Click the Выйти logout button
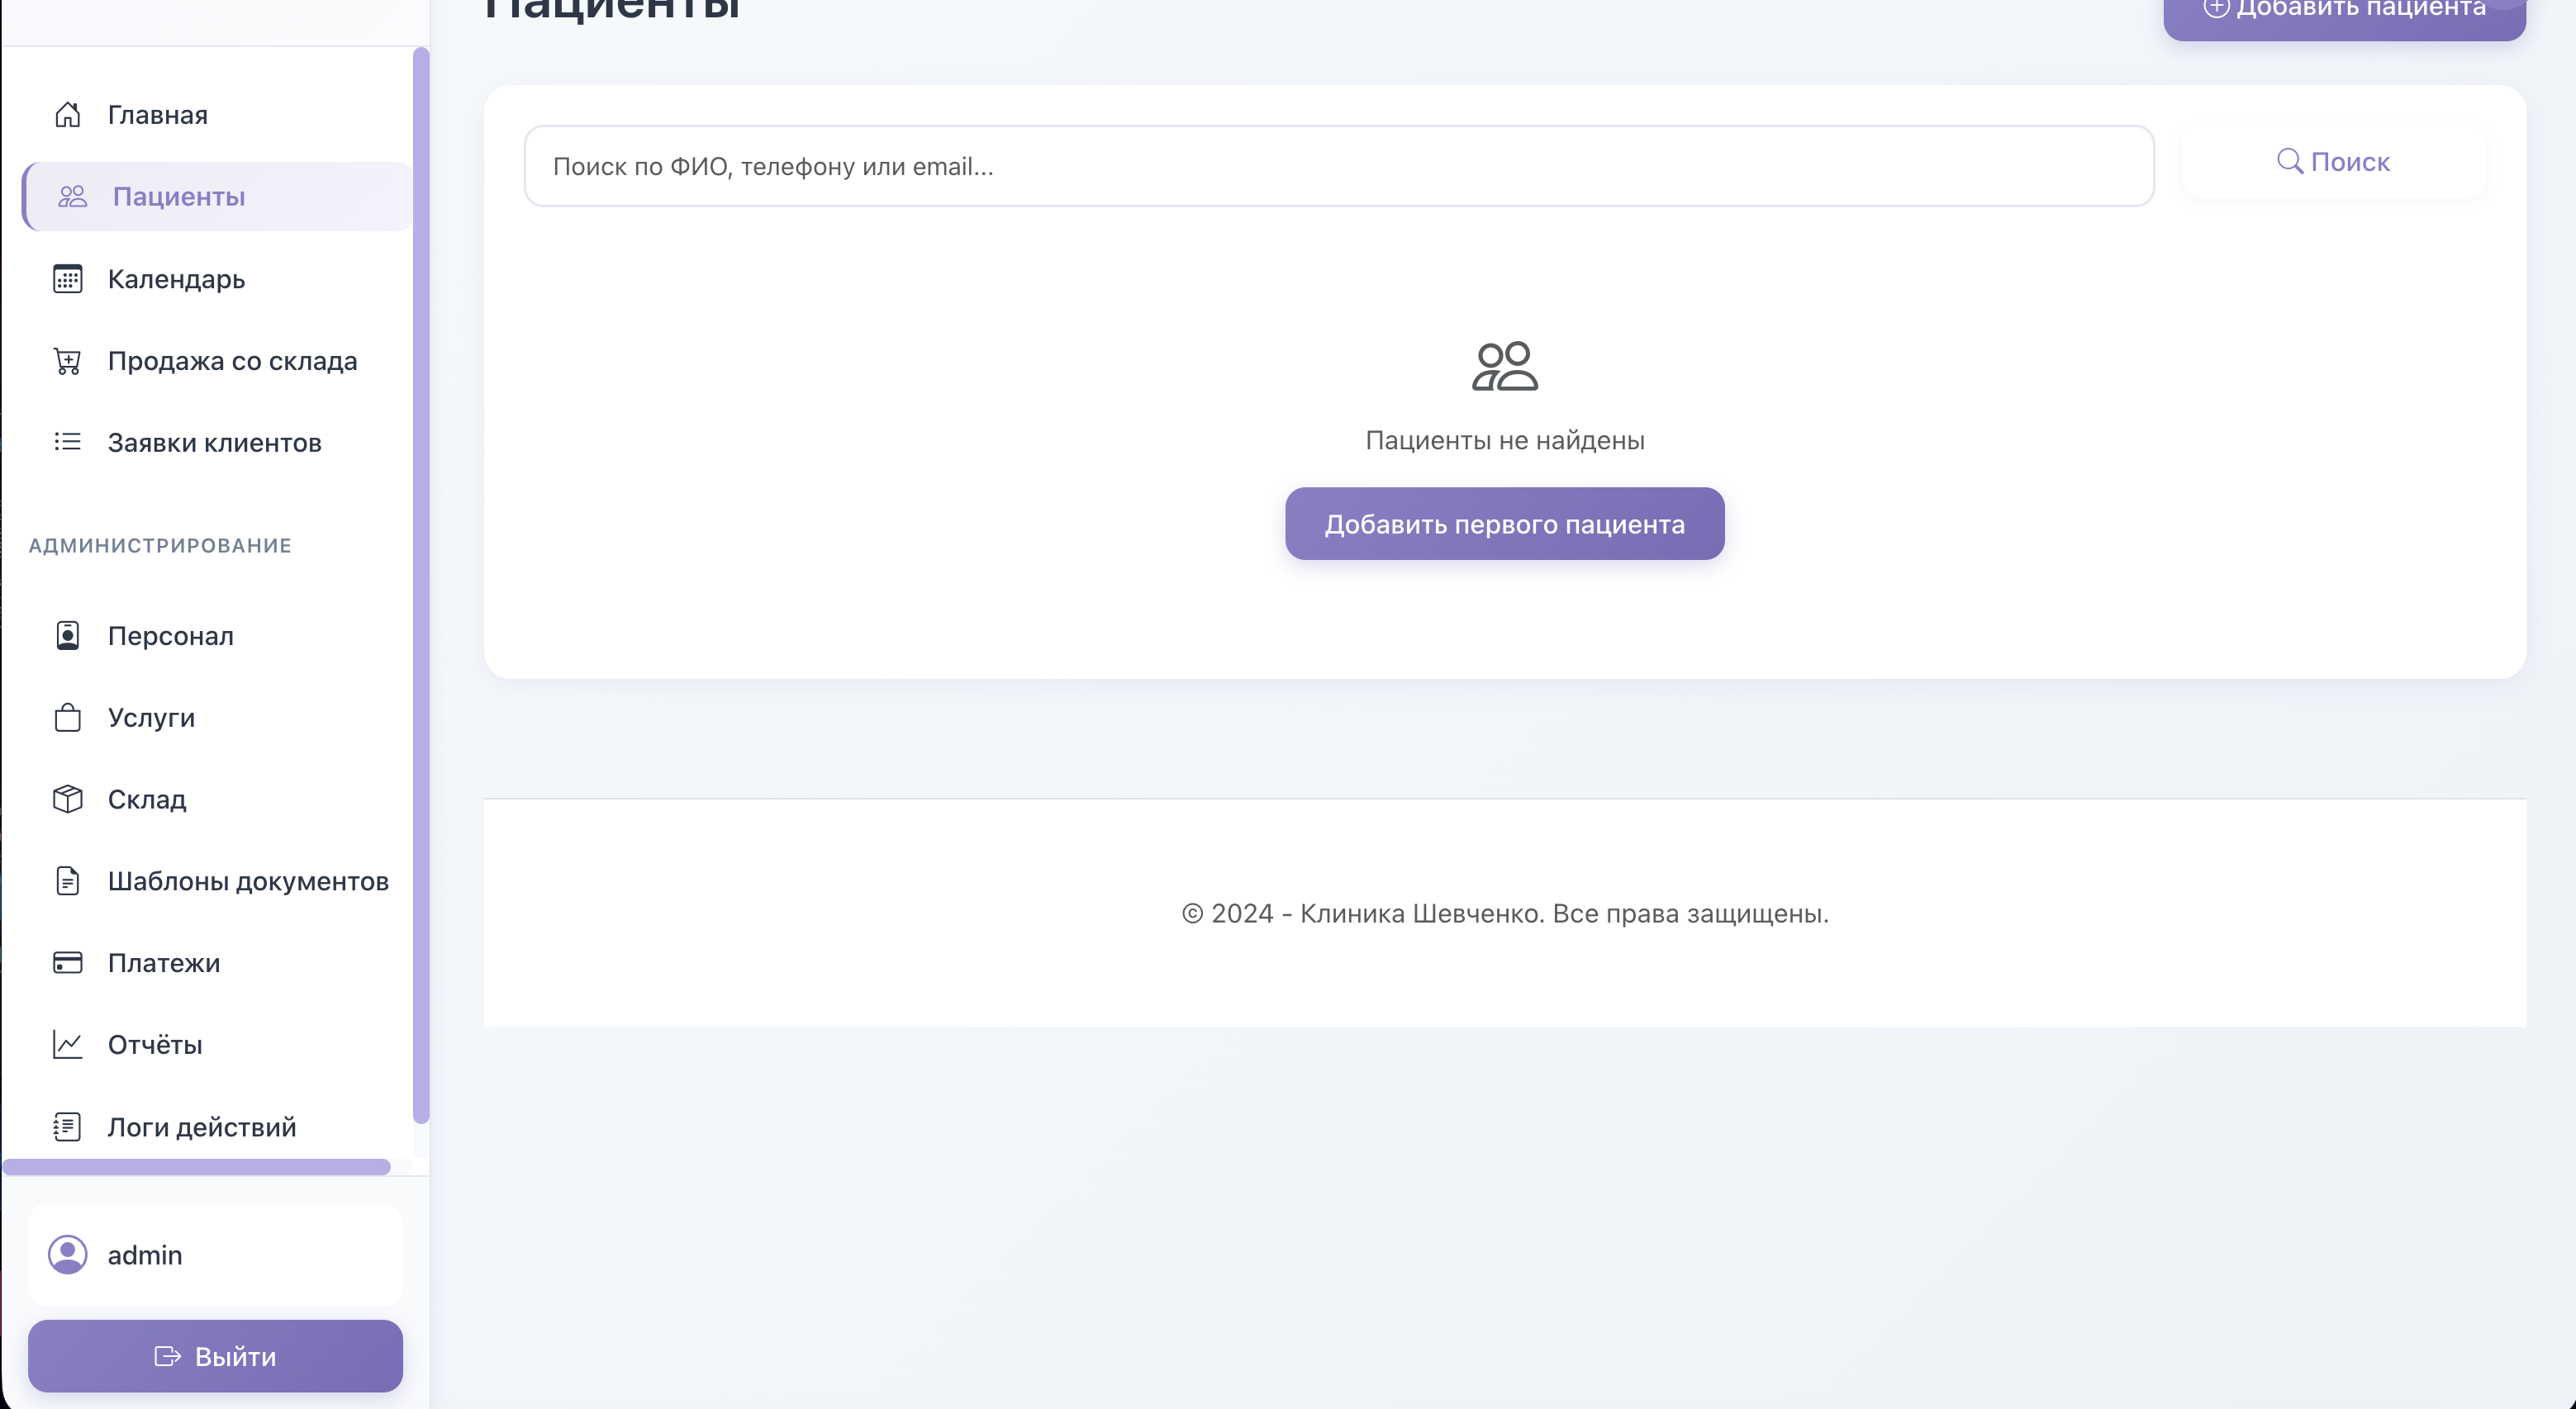Image resolution: width=2576 pixels, height=1409 pixels. (215, 1355)
